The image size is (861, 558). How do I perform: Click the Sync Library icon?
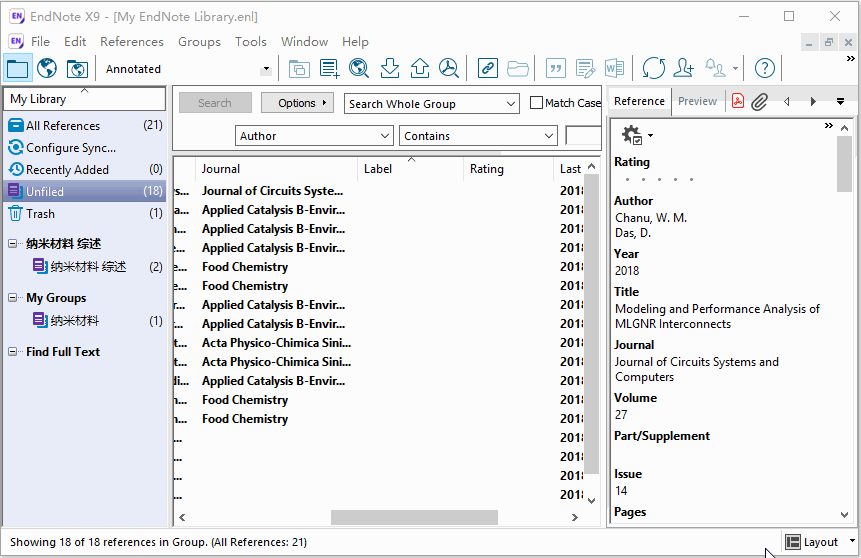[x=653, y=69]
